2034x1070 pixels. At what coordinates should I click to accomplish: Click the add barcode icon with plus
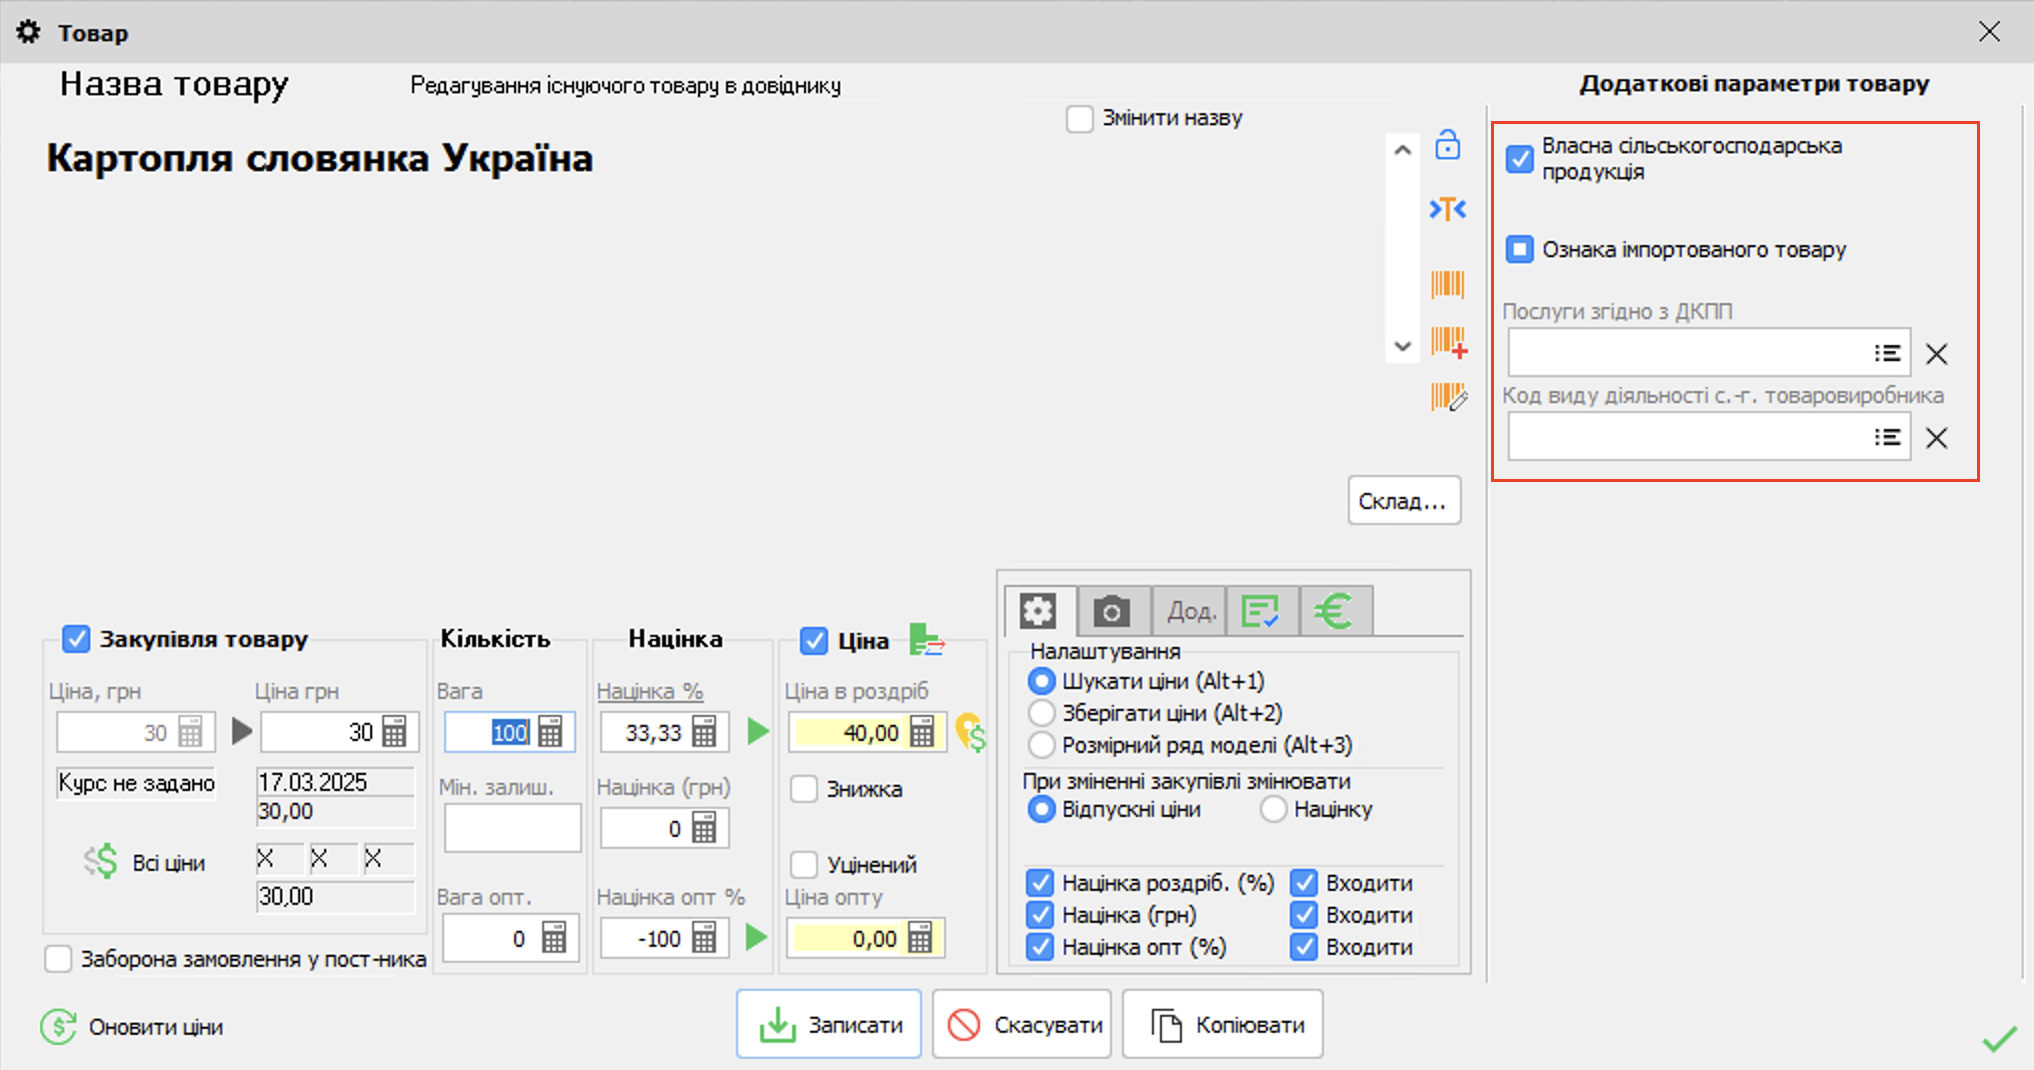[x=1448, y=343]
